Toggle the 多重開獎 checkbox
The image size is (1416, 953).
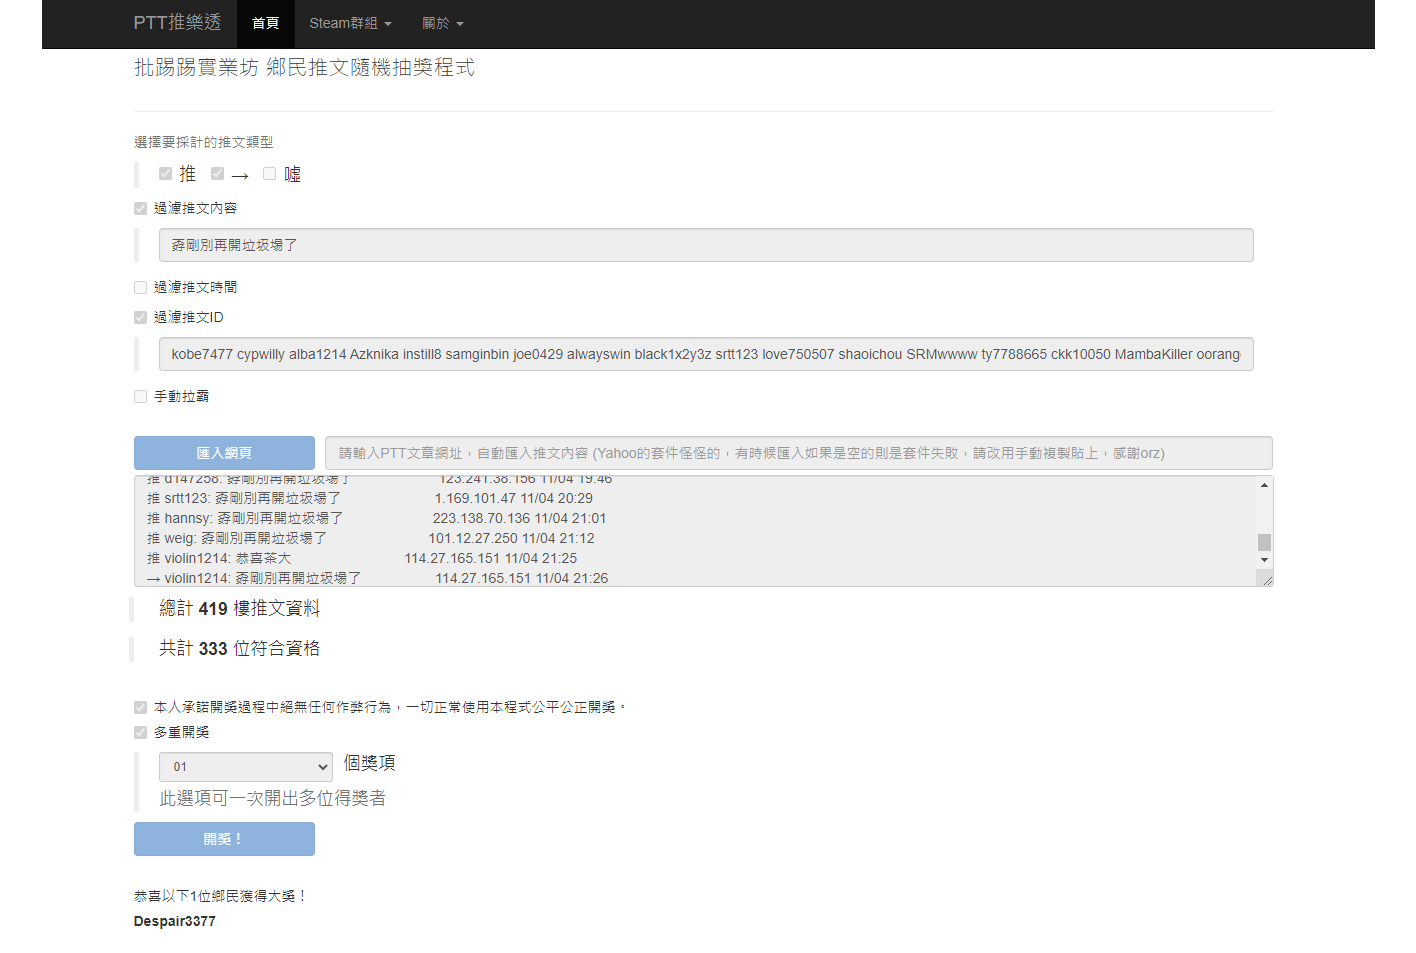click(x=140, y=732)
